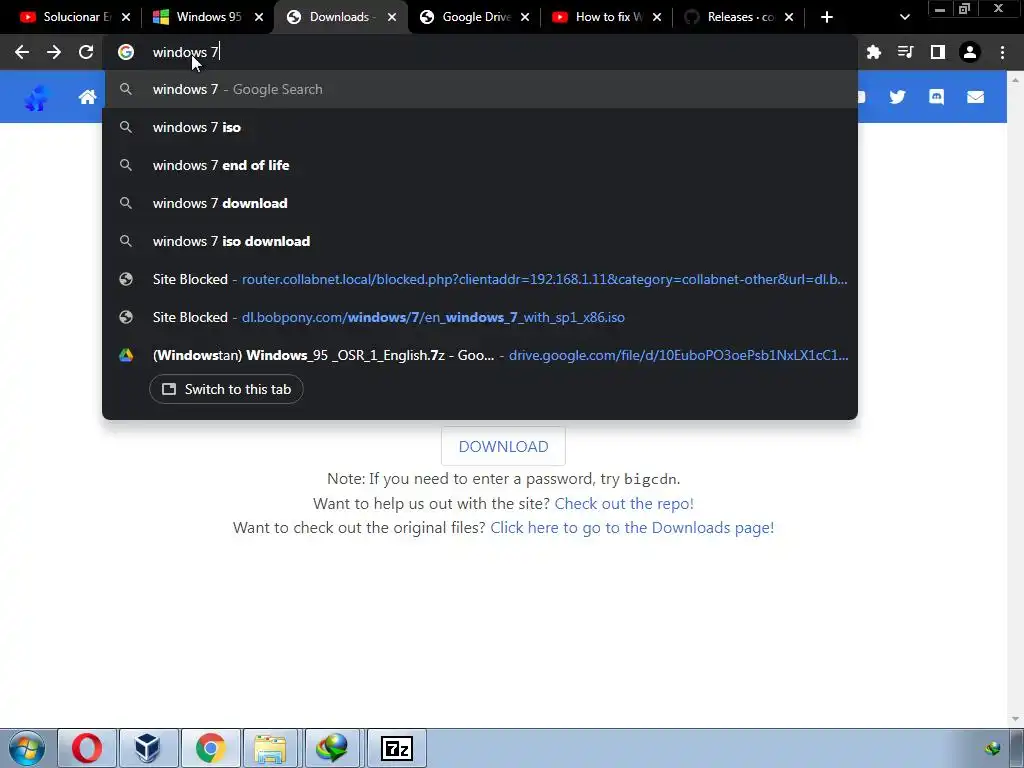This screenshot has width=1024, height=768.
Task: Open 'Check out the repo!' link
Action: pos(624,504)
